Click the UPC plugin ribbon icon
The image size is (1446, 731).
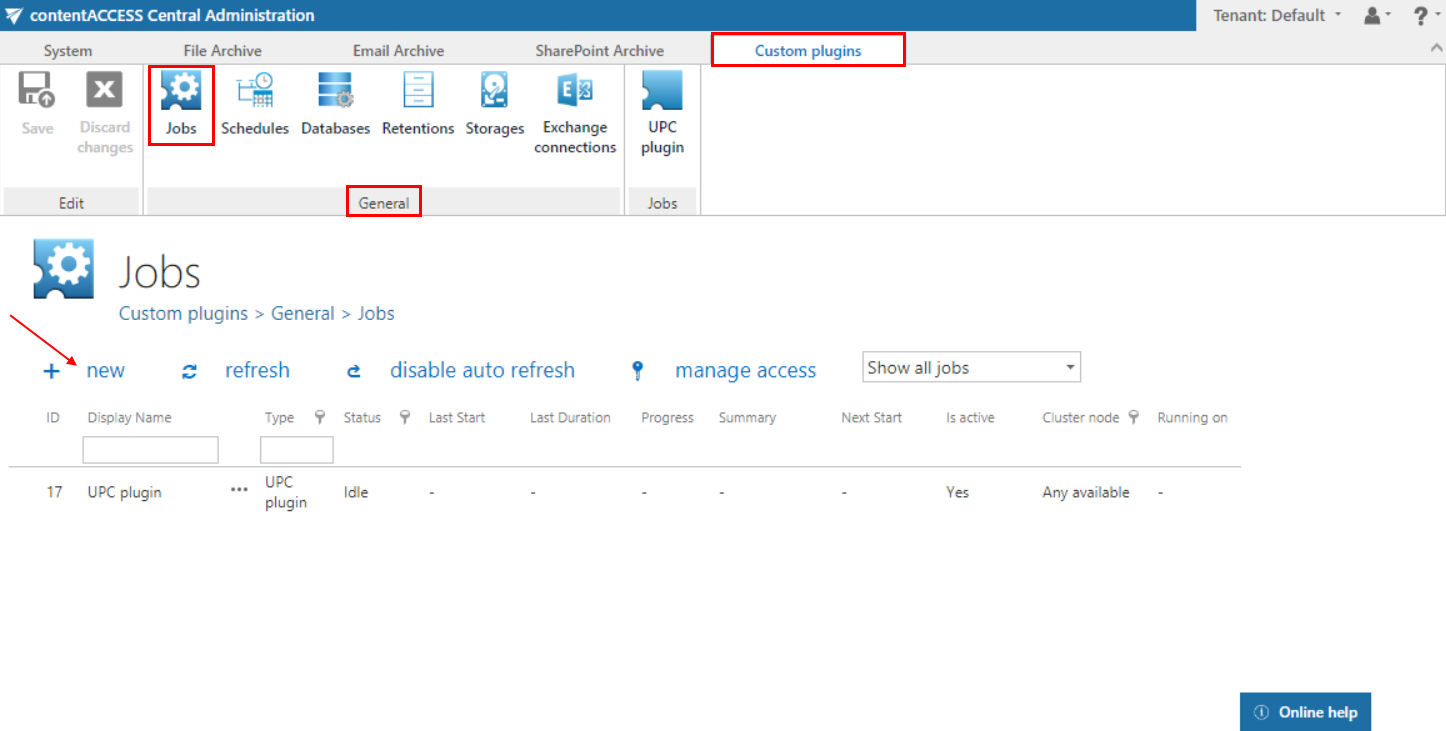point(662,112)
